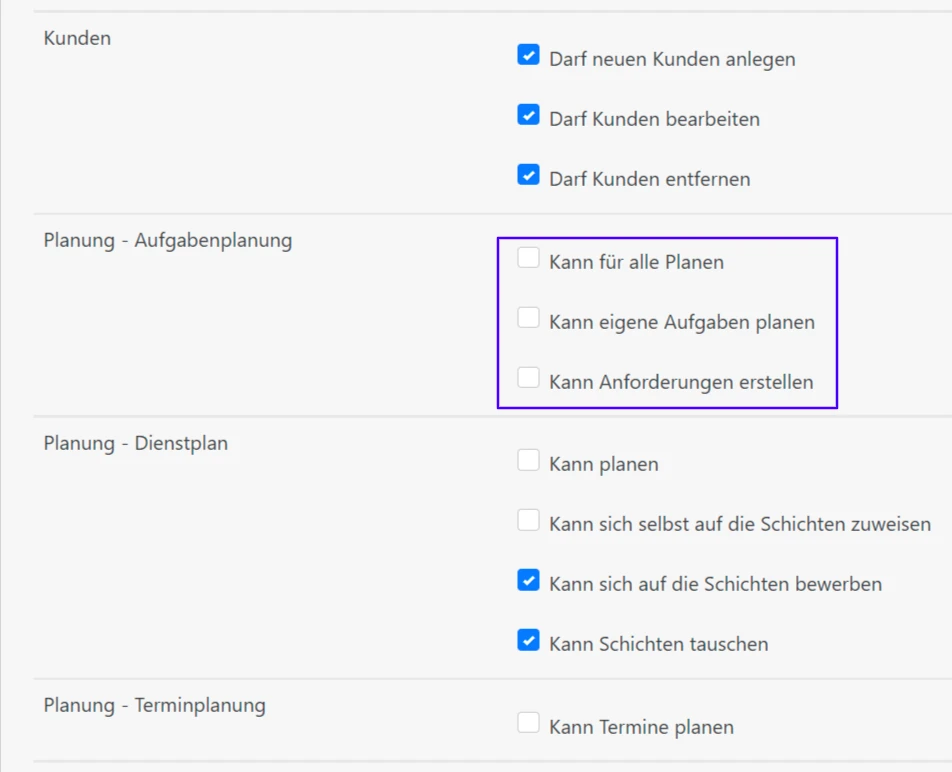This screenshot has height=772, width=952.
Task: Select the "Kunden" section label
Action: click(76, 38)
